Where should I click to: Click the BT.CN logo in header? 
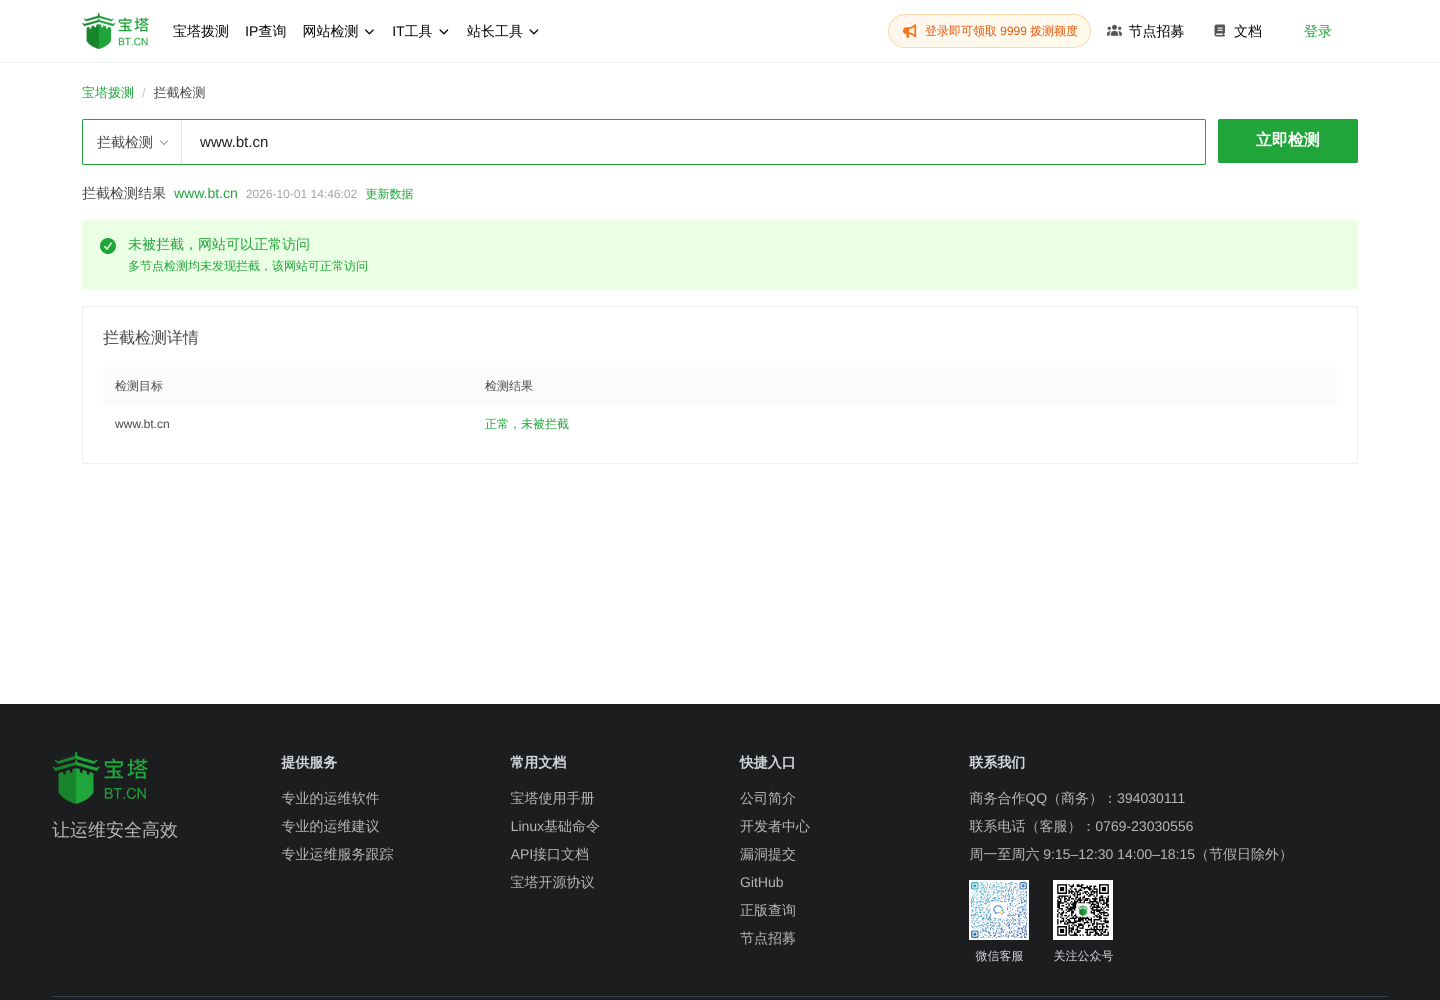(116, 31)
